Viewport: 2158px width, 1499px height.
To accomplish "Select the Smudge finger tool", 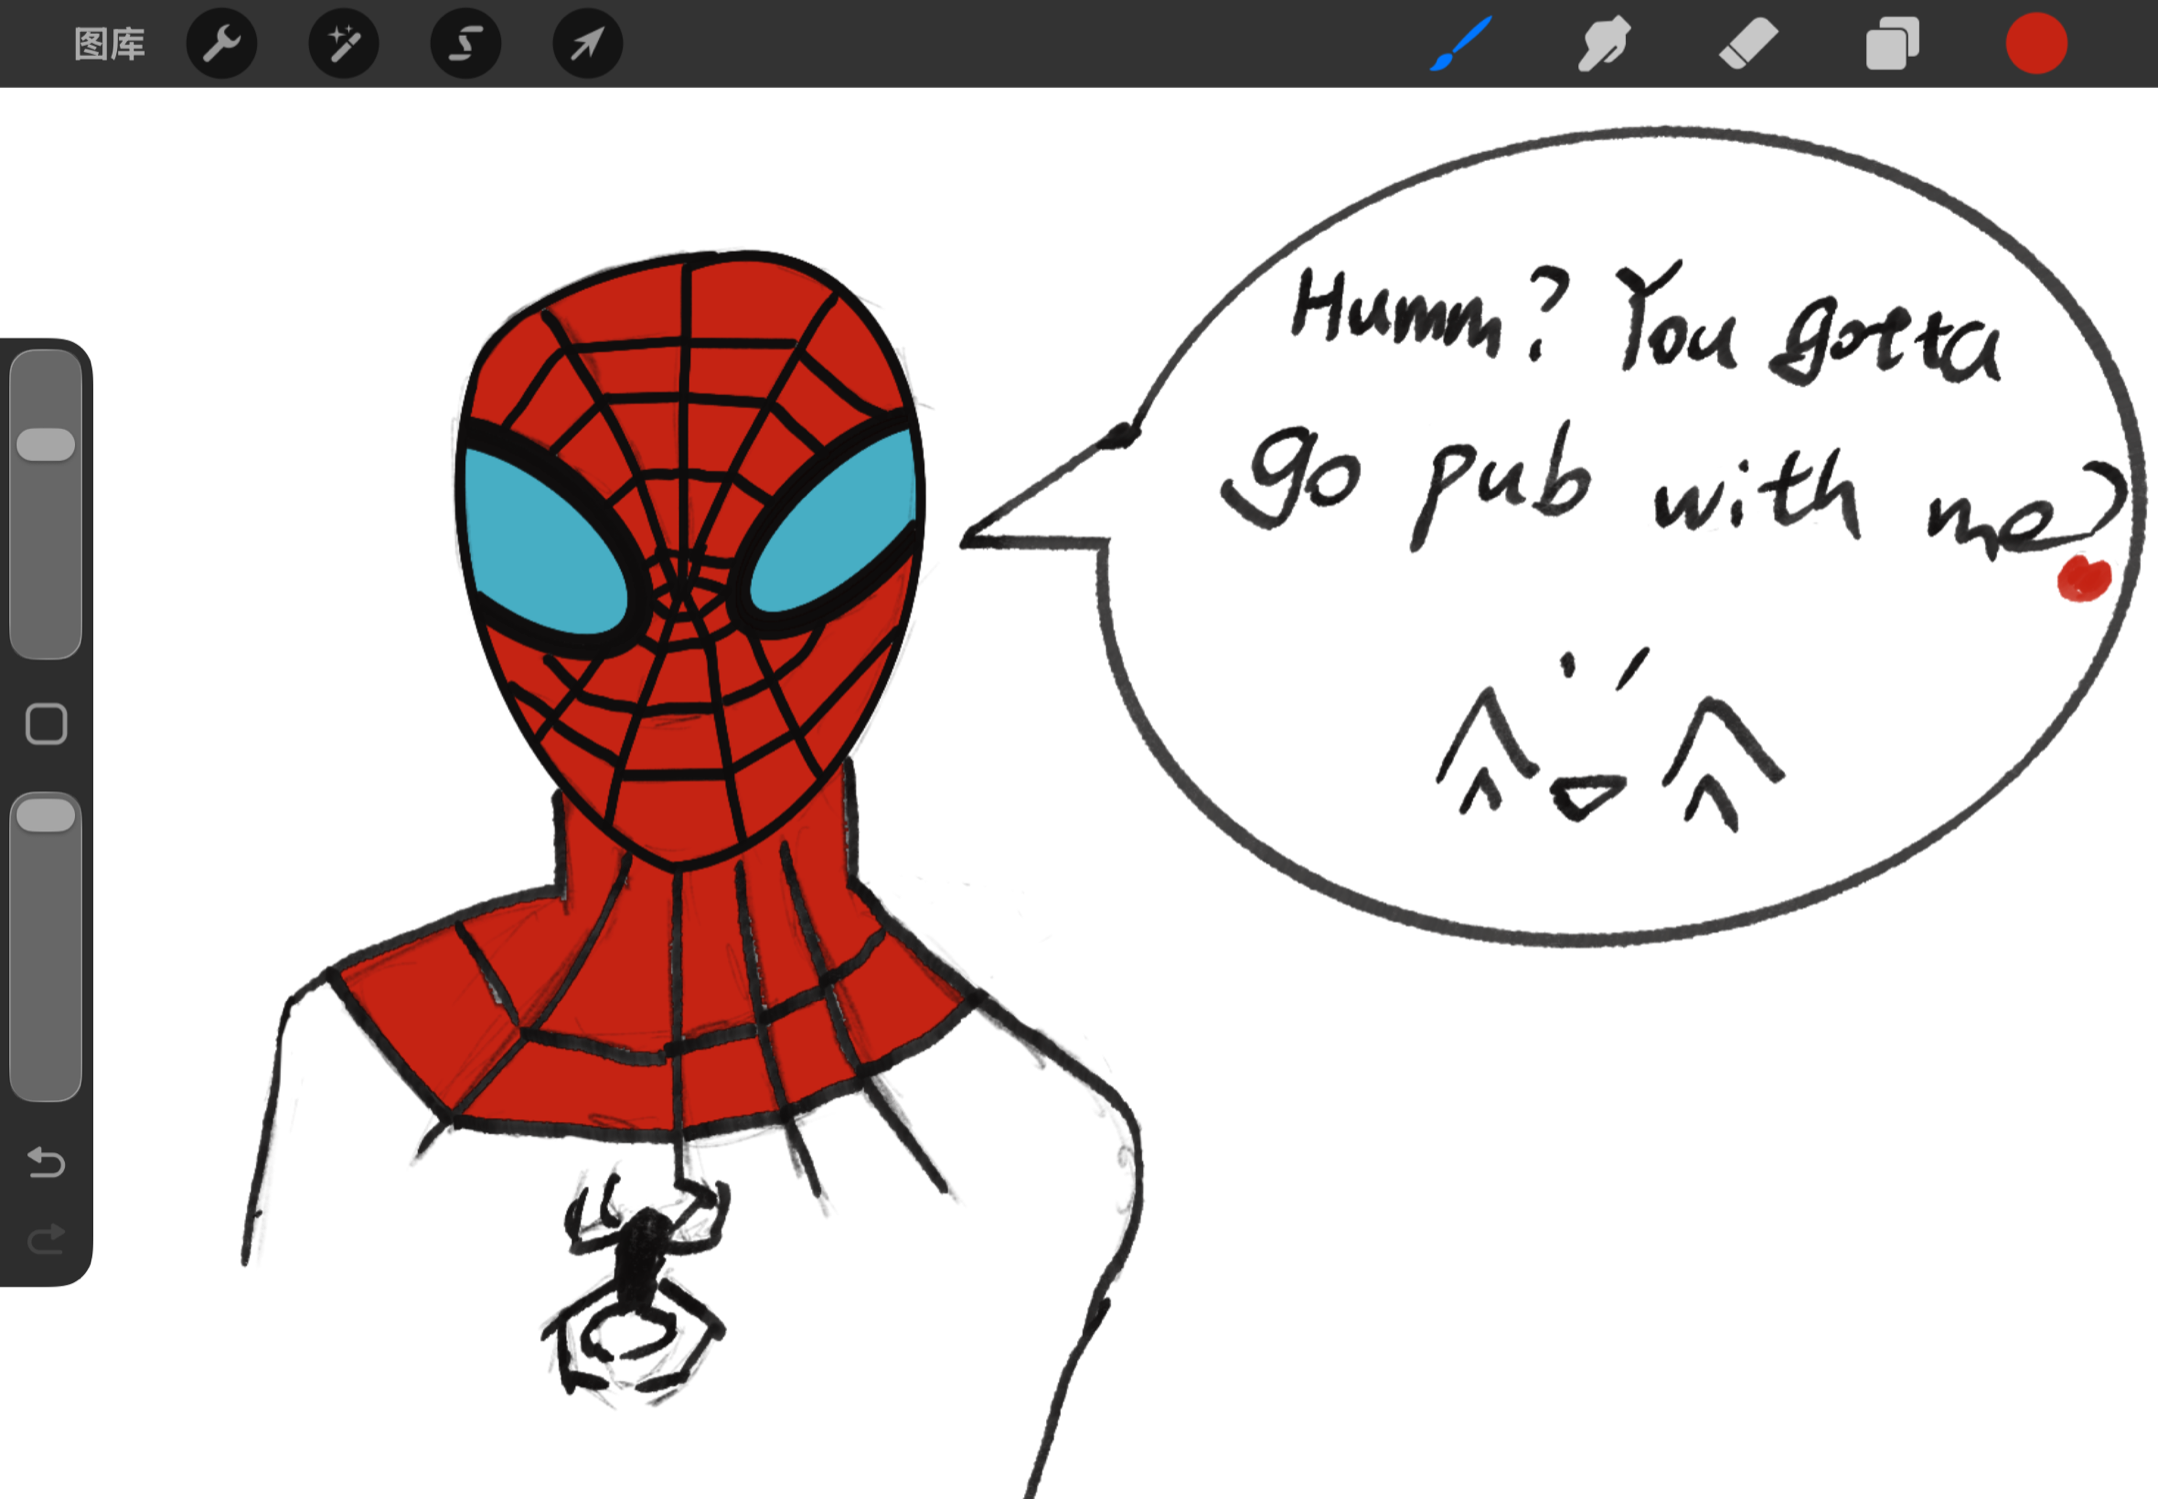I will 1604,44.
